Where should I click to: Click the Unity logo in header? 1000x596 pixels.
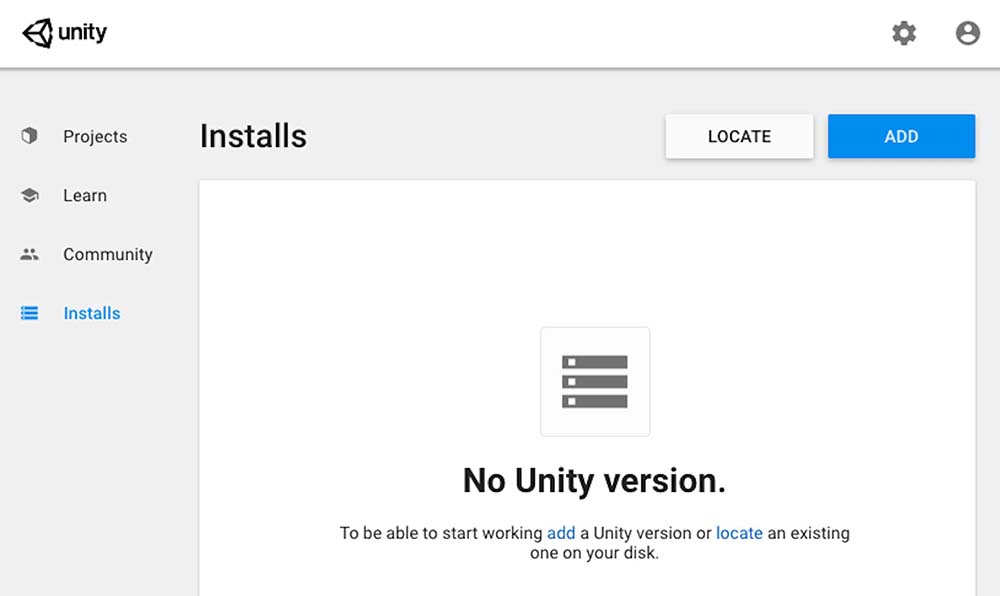click(64, 33)
